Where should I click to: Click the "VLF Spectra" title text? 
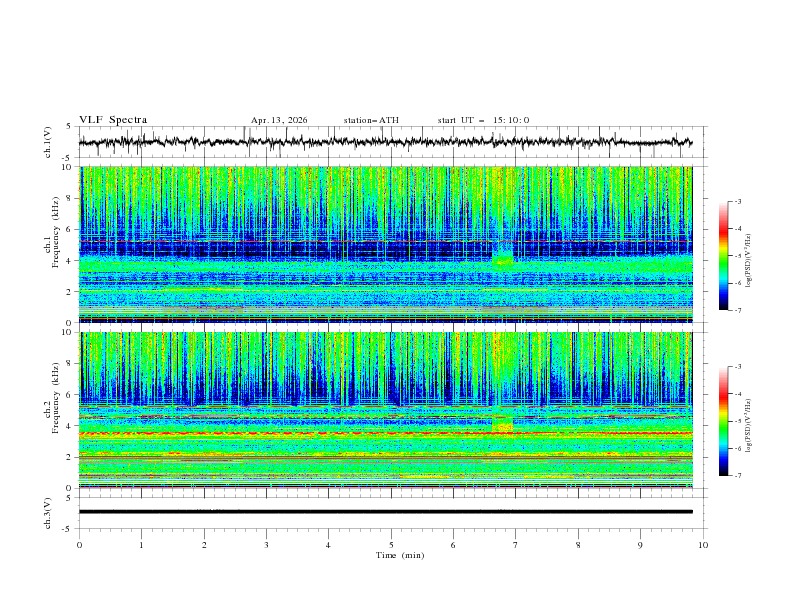pos(113,120)
